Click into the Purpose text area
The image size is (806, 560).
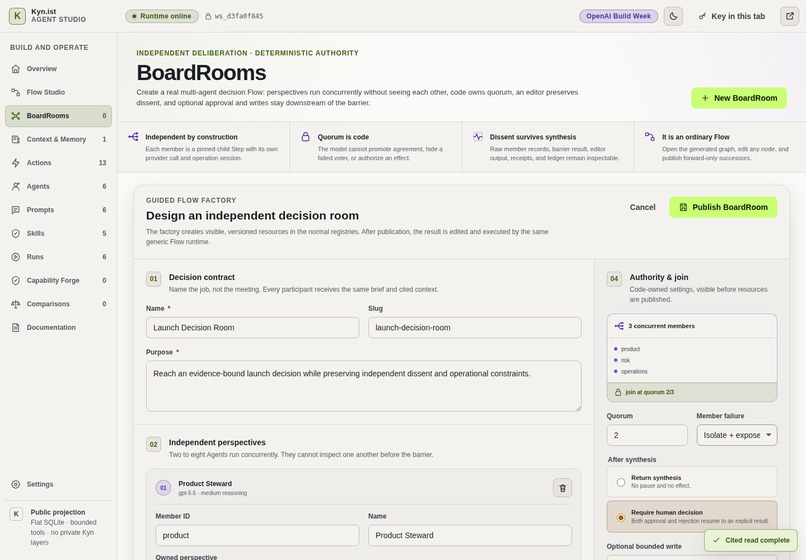click(x=363, y=386)
